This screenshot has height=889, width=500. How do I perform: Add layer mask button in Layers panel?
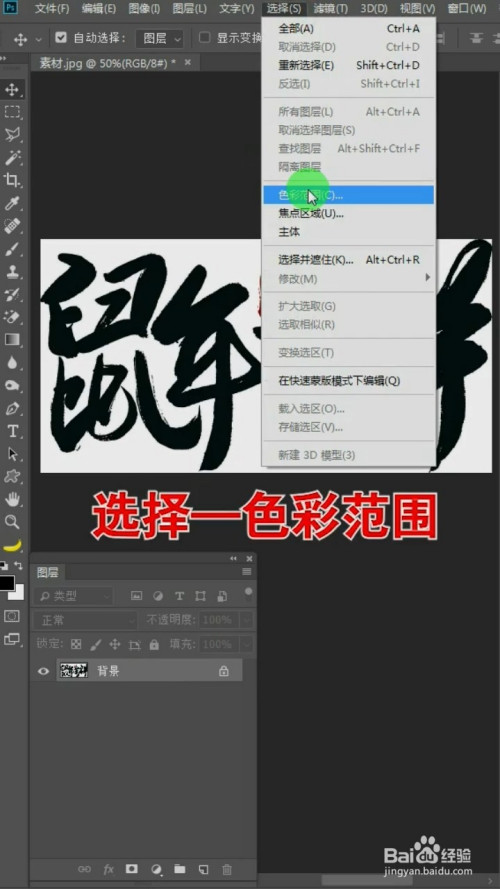(132, 869)
